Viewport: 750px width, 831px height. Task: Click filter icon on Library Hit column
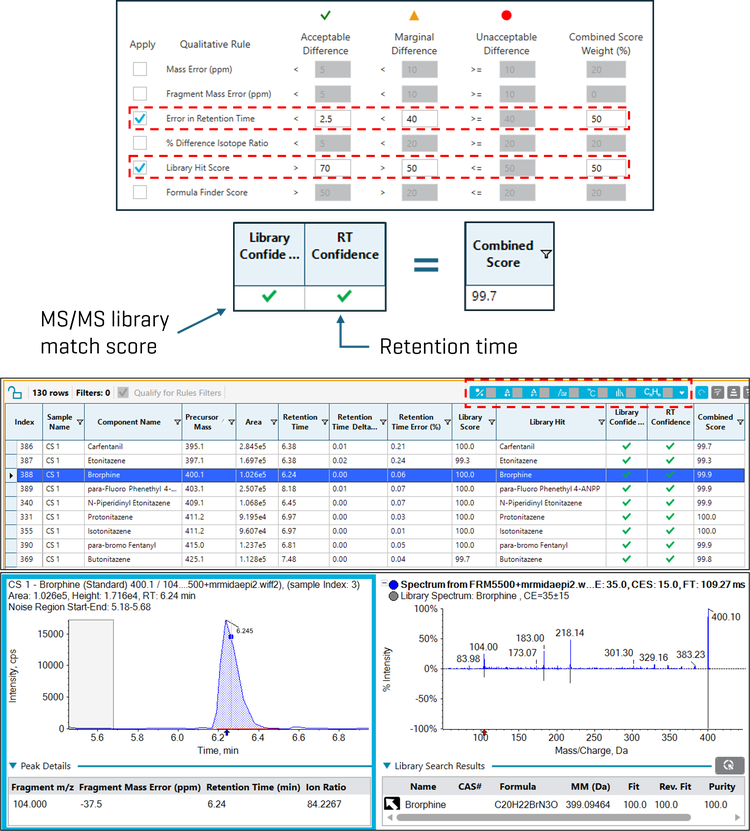click(598, 423)
